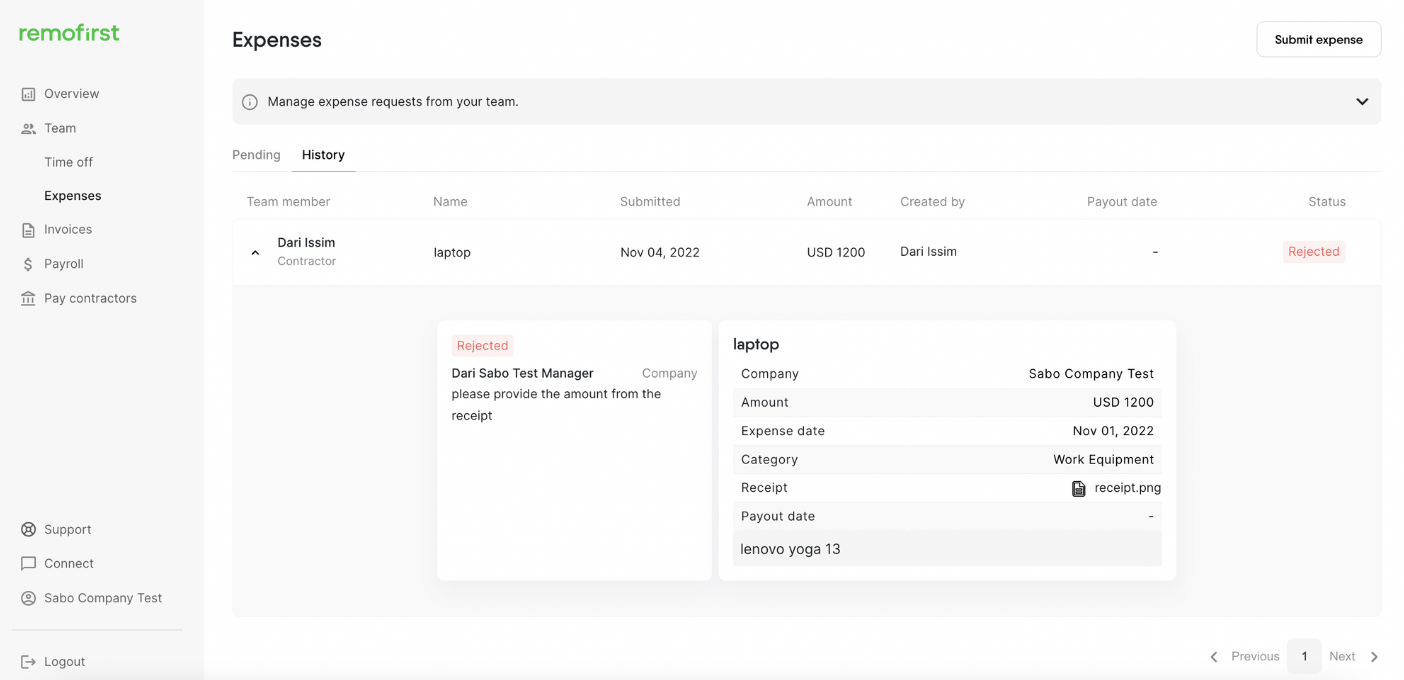Collapse the Dari Issim expense row

click(x=255, y=253)
